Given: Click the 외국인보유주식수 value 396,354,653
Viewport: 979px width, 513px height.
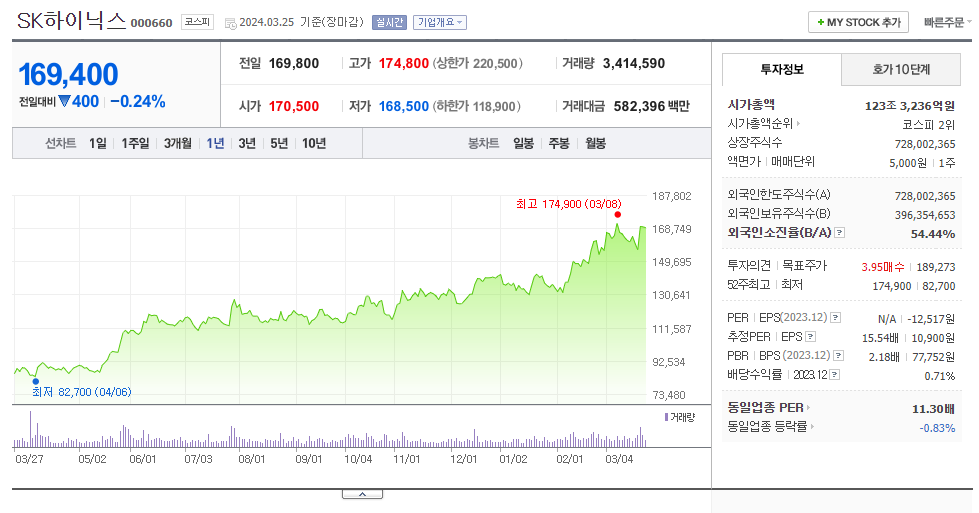Looking at the screenshot, I should pyautogui.click(x=925, y=215).
